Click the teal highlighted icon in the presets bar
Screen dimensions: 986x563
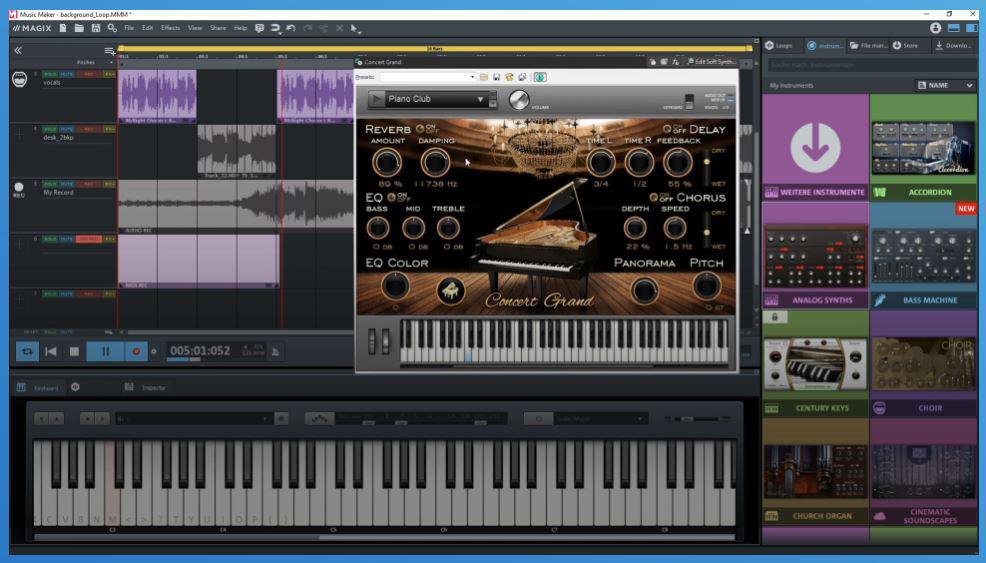coord(540,77)
